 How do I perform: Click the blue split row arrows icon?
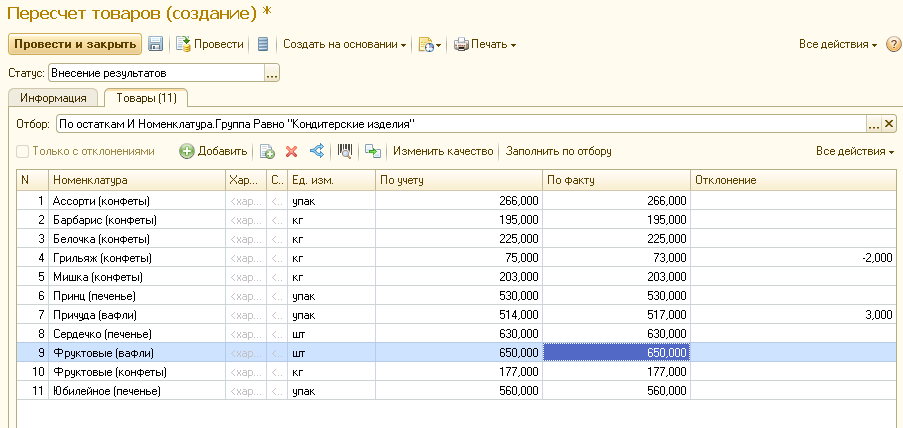tap(317, 151)
